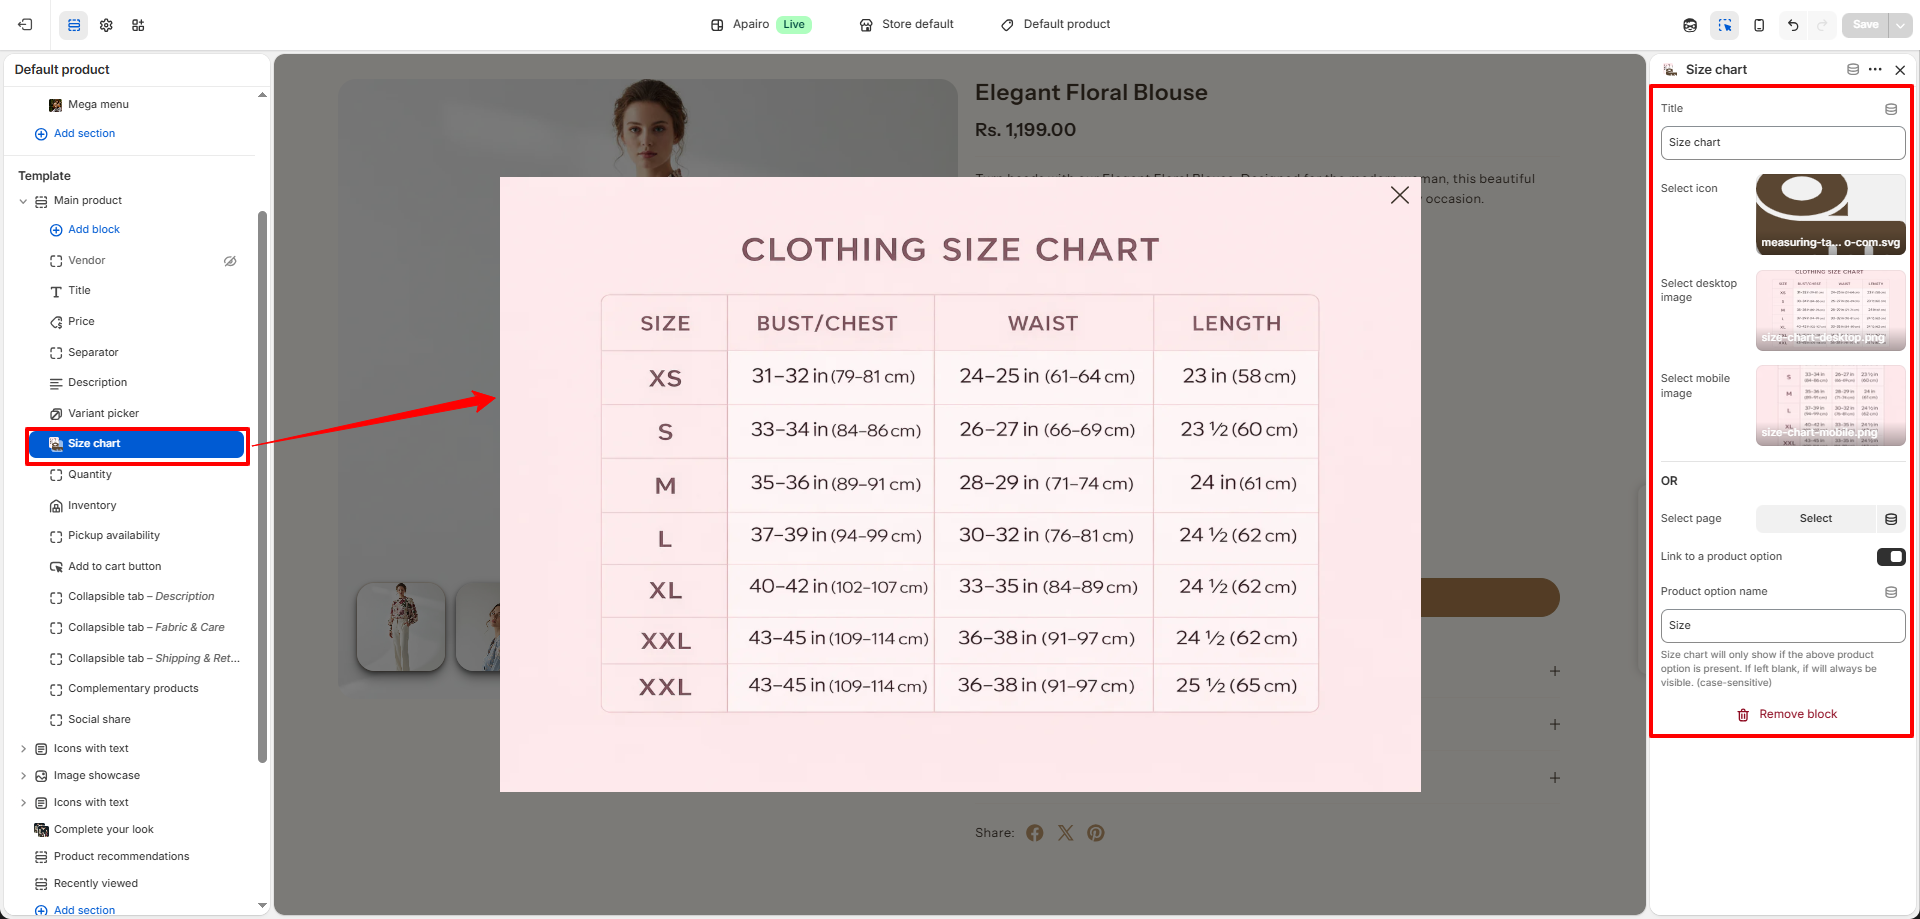The image size is (1920, 919).
Task: Open the dropdown arrow beside Save
Action: (1900, 25)
